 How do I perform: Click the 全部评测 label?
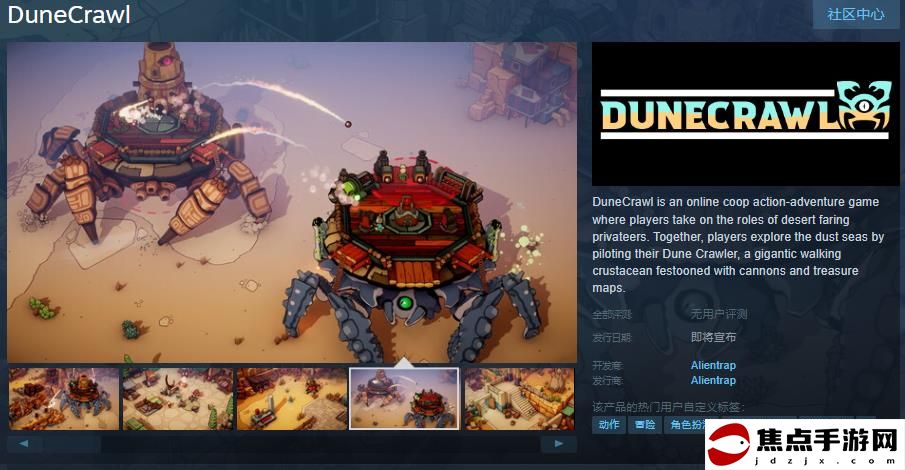(x=612, y=315)
